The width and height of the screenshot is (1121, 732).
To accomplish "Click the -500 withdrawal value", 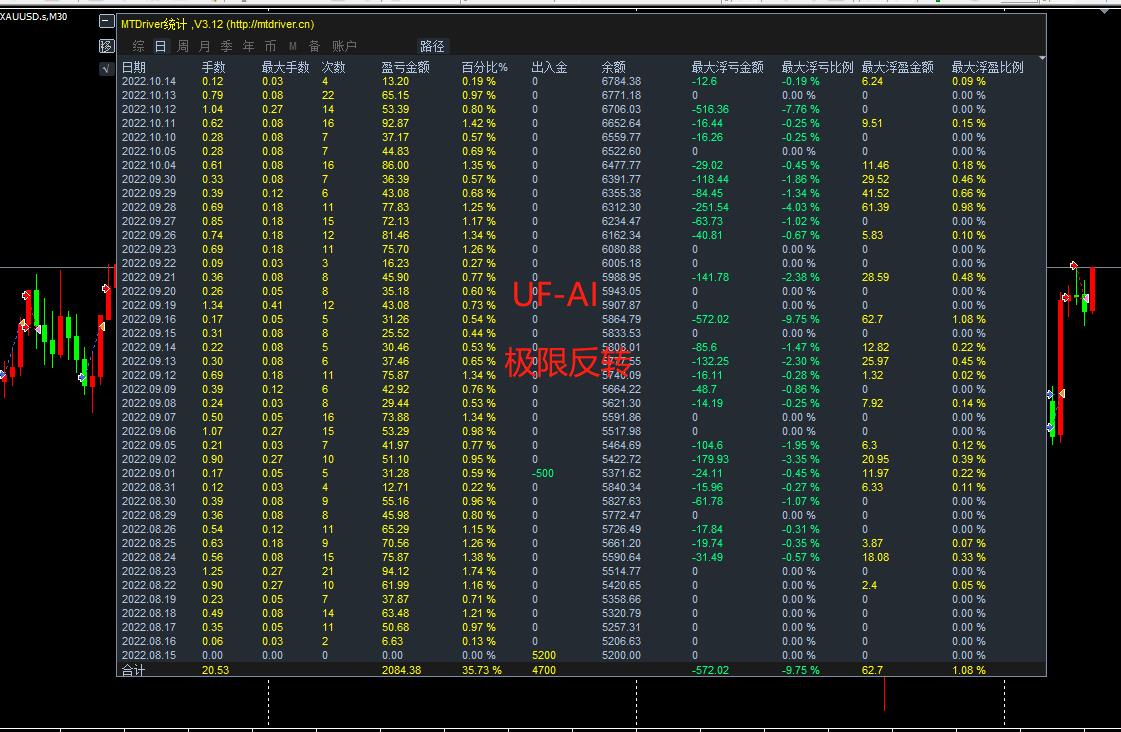I will coord(543,473).
